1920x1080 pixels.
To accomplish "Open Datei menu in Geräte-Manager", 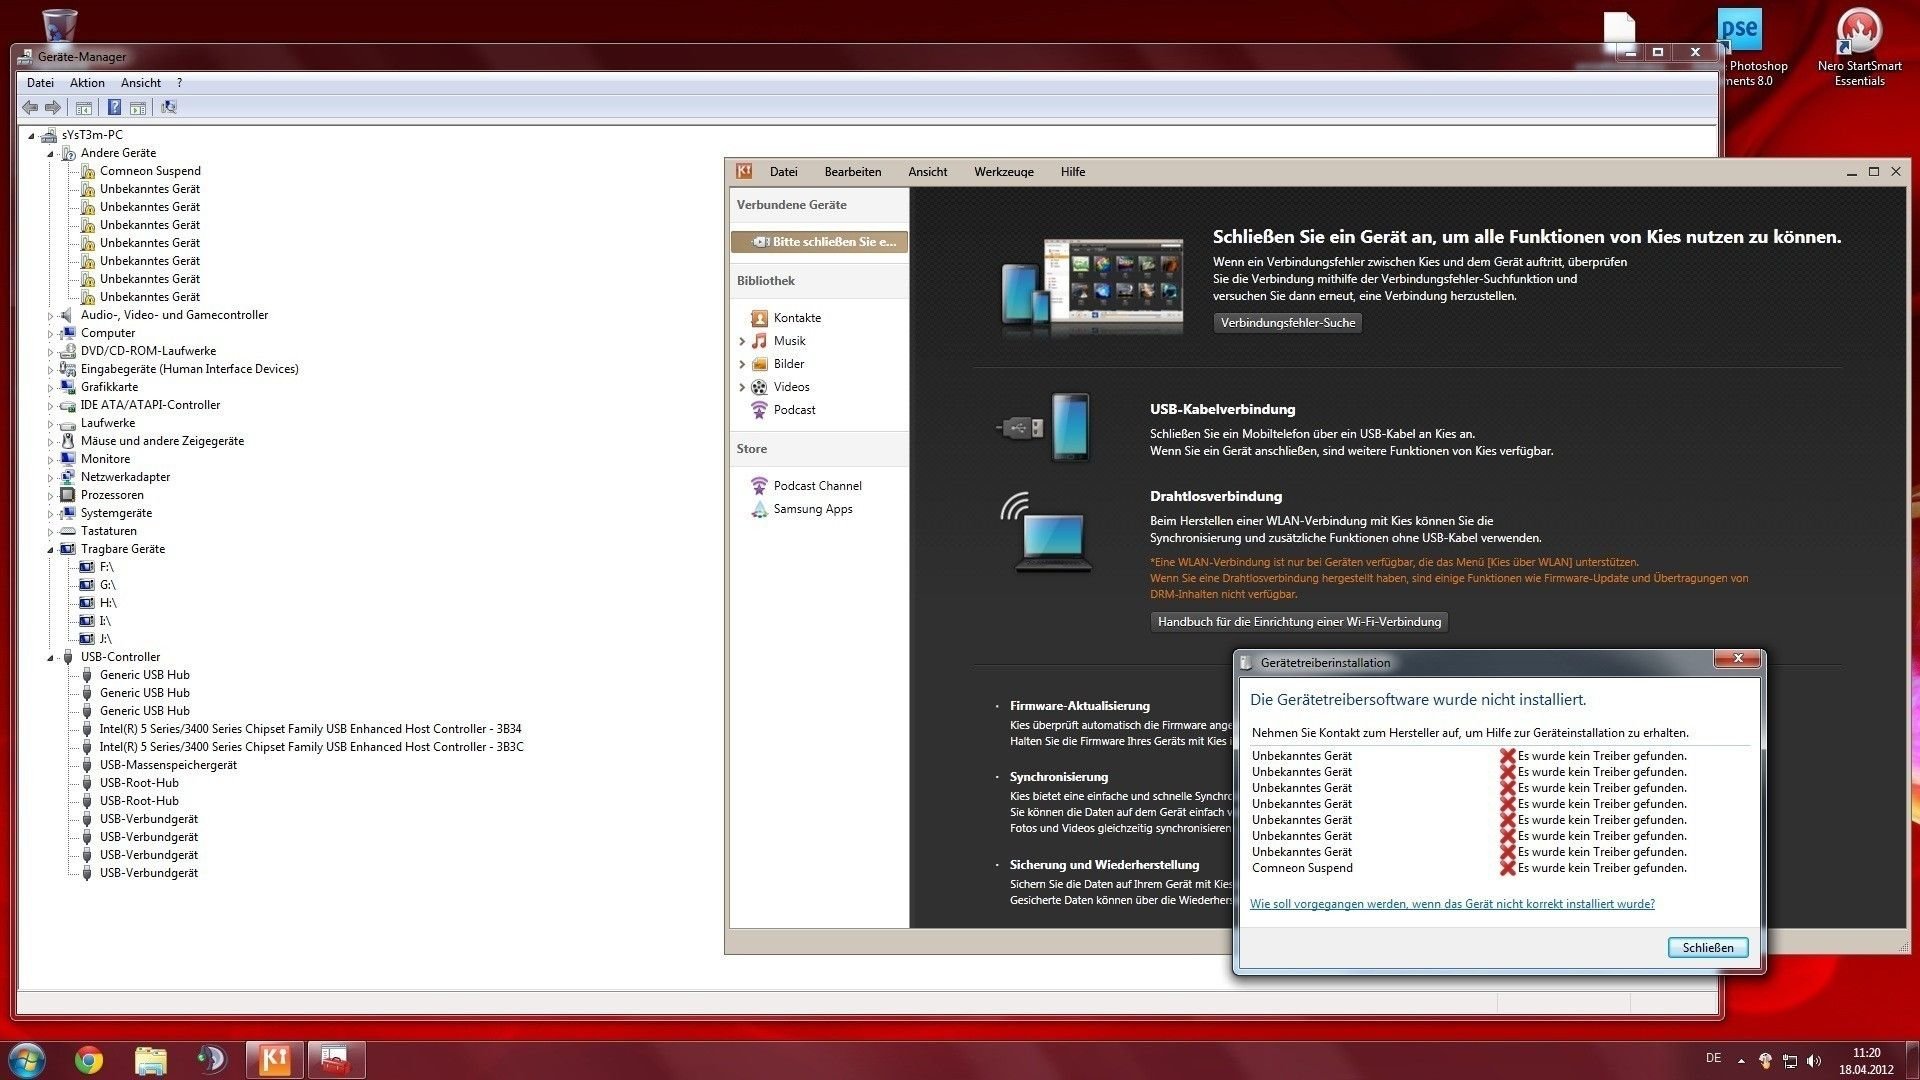I will tap(40, 83).
